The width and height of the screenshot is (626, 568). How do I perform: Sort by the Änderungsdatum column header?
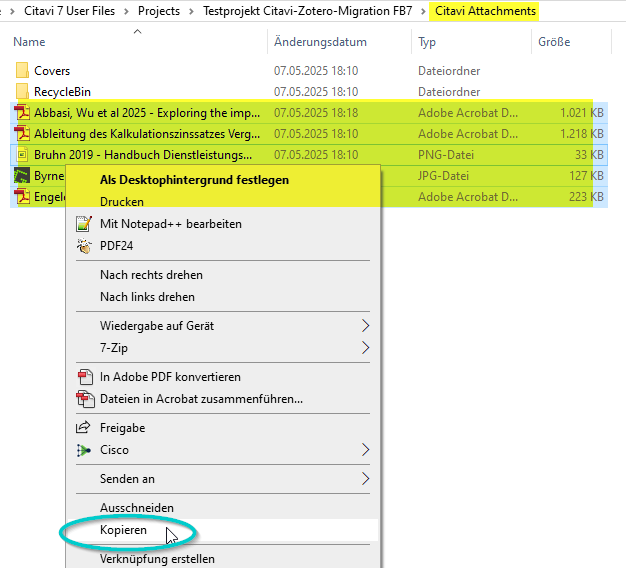[320, 42]
